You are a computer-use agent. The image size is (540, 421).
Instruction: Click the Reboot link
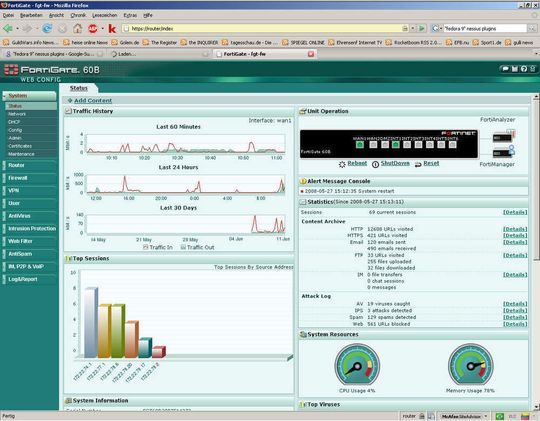click(357, 163)
